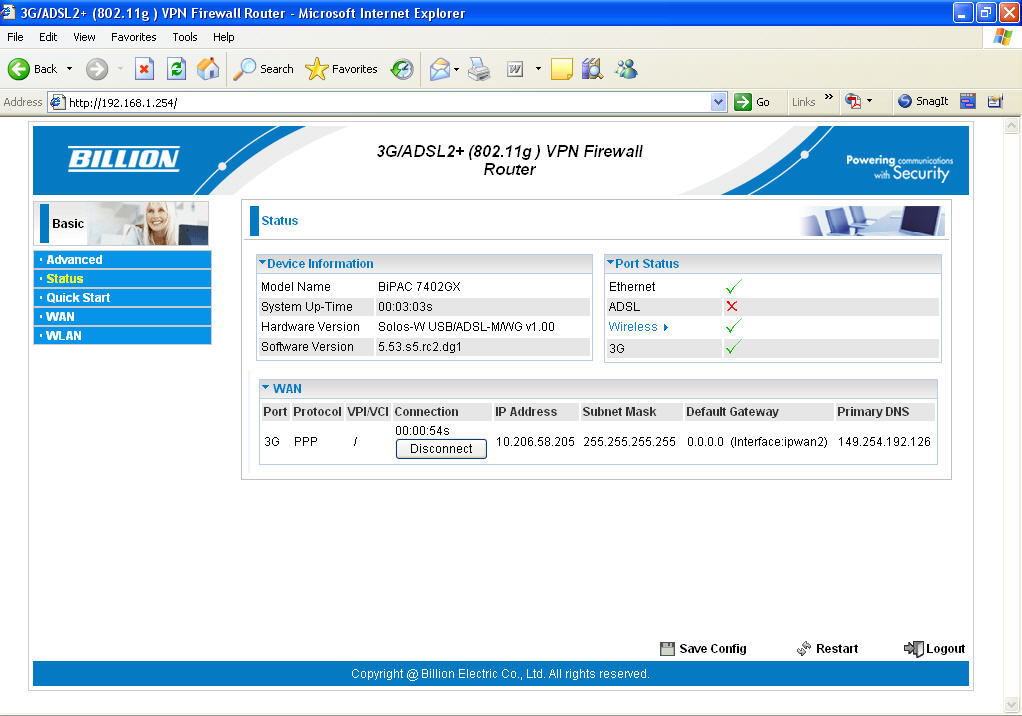
Task: Stop loading the page with the red X icon
Action: click(x=144, y=69)
